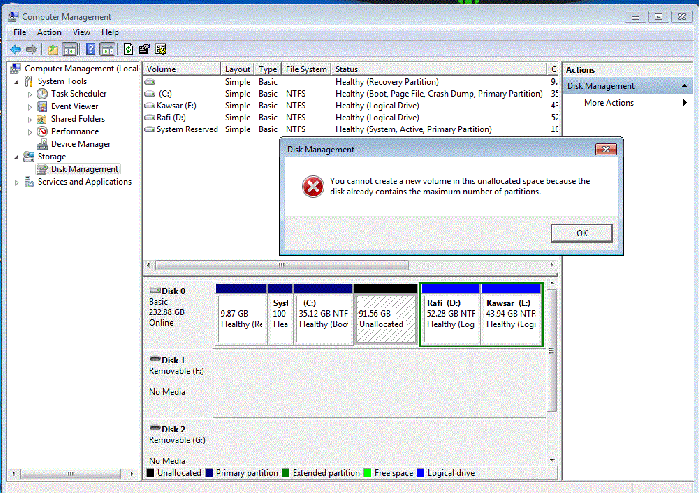Click the Storage icon in tree
The image size is (700, 493).
pyautogui.click(x=29, y=156)
